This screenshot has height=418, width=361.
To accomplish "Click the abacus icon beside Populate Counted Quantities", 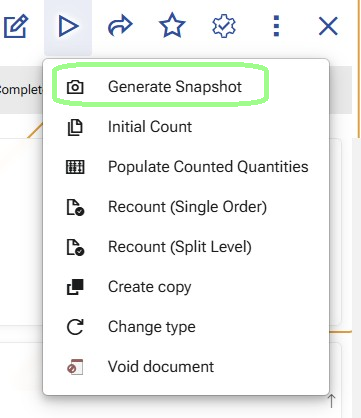I will point(75,167).
